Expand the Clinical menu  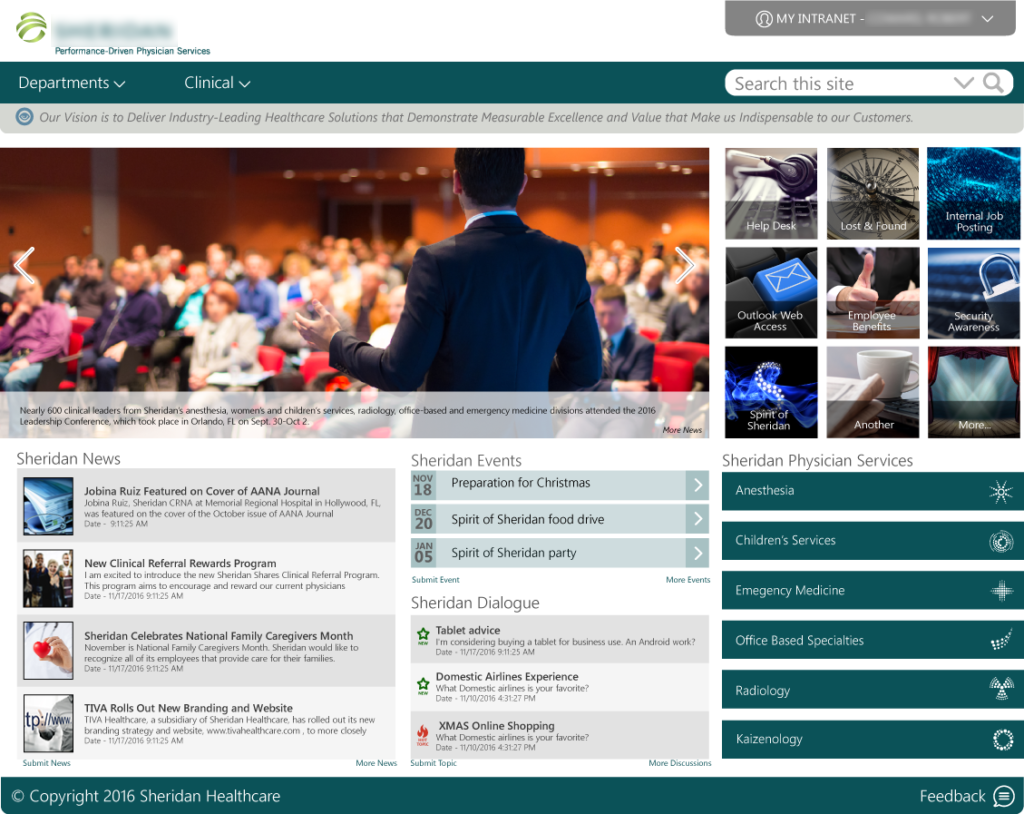coord(217,83)
